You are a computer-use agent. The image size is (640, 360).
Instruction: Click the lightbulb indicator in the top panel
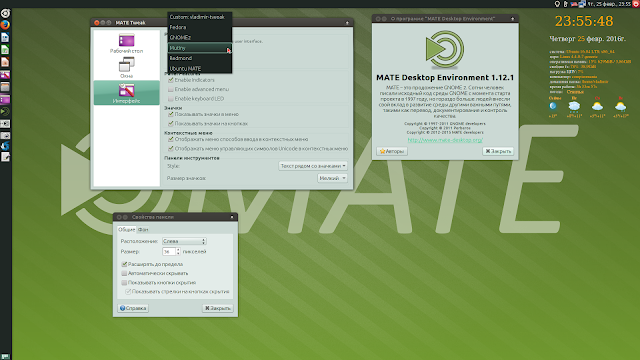pos(557,4)
